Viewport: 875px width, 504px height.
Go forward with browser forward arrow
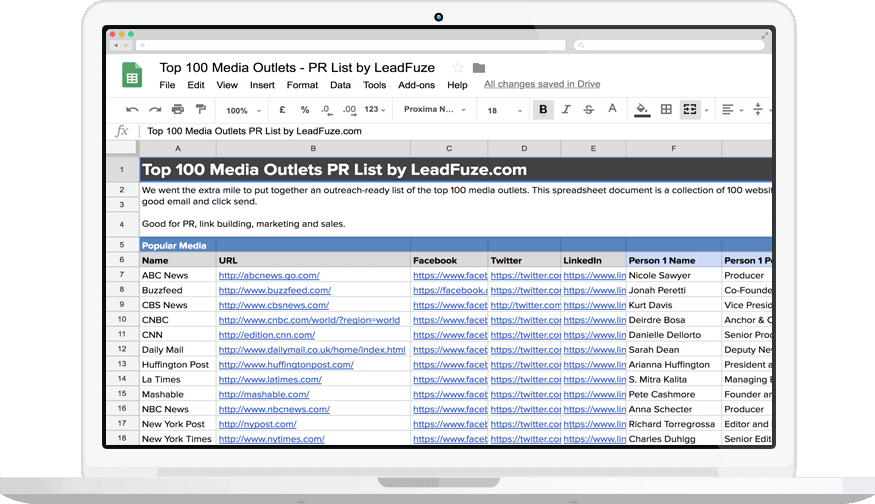[x=126, y=45]
